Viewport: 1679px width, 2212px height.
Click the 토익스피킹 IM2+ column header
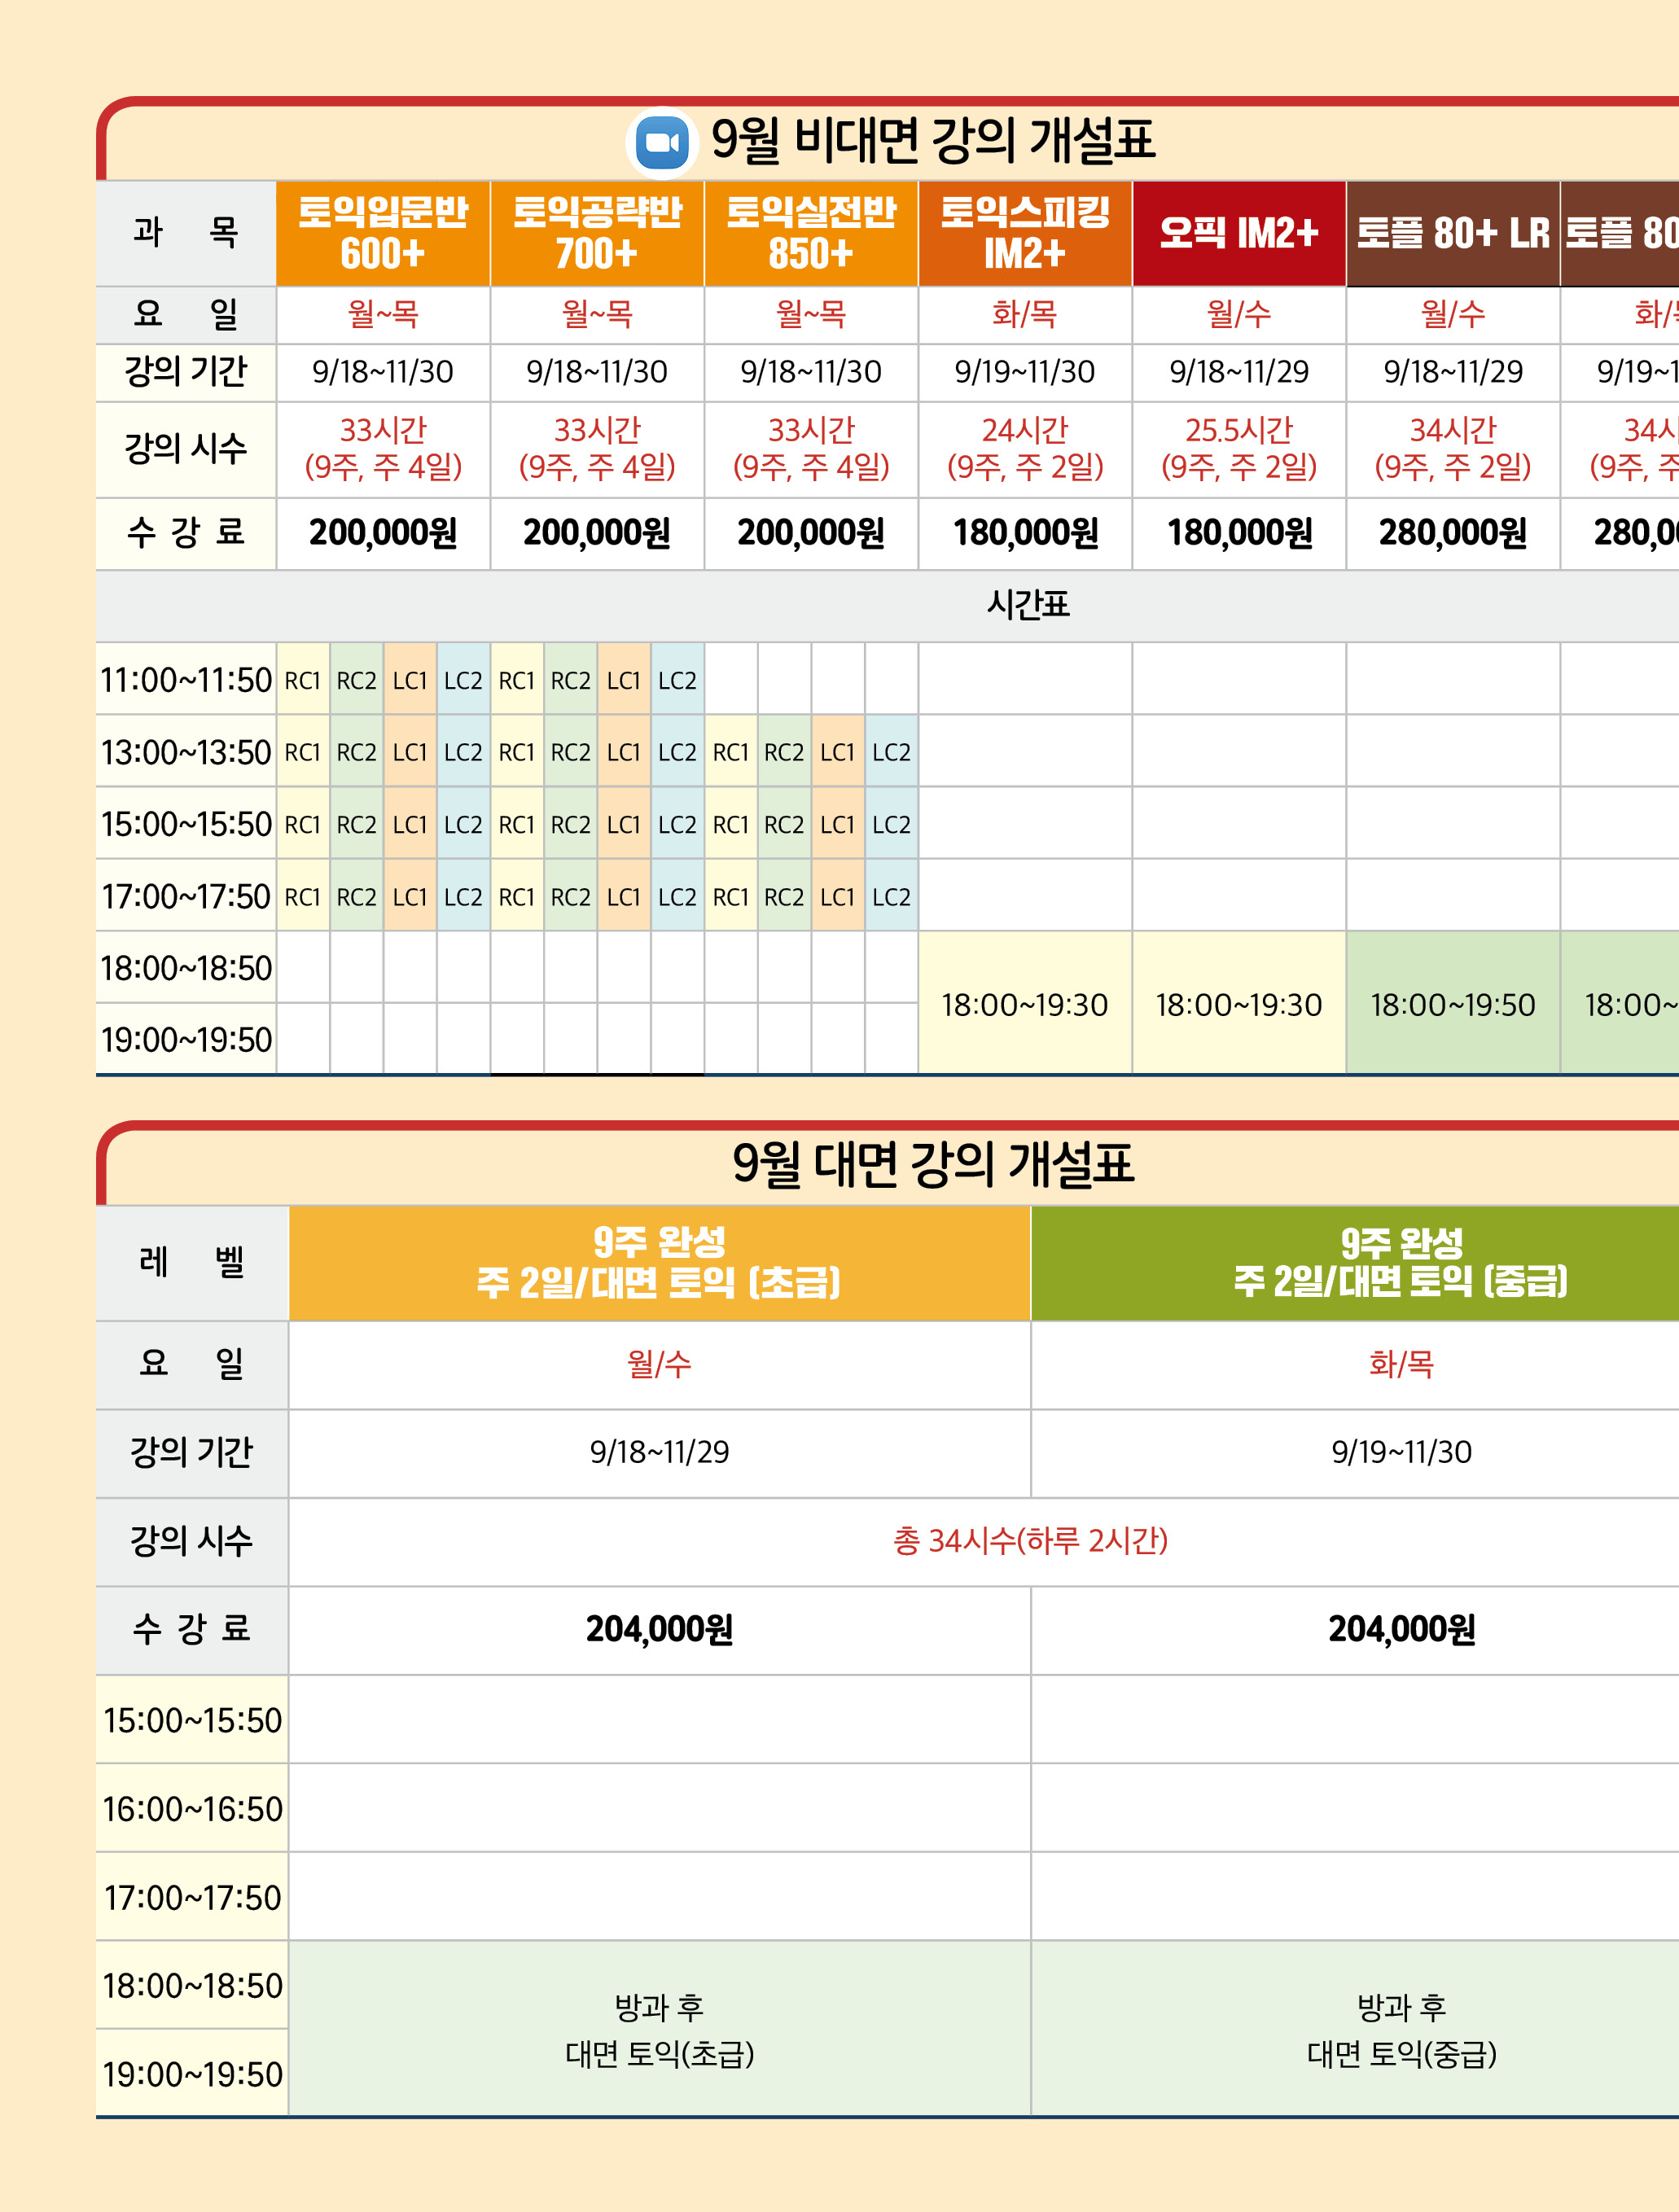point(1025,233)
